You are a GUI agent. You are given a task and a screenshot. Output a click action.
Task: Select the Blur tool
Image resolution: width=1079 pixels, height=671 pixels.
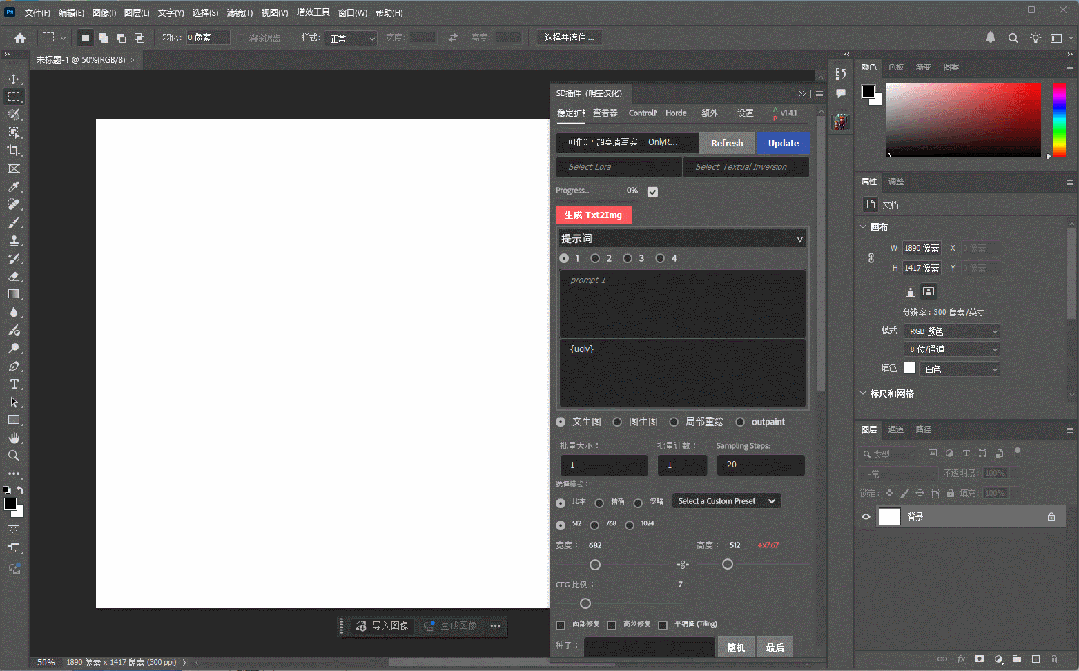(14, 312)
